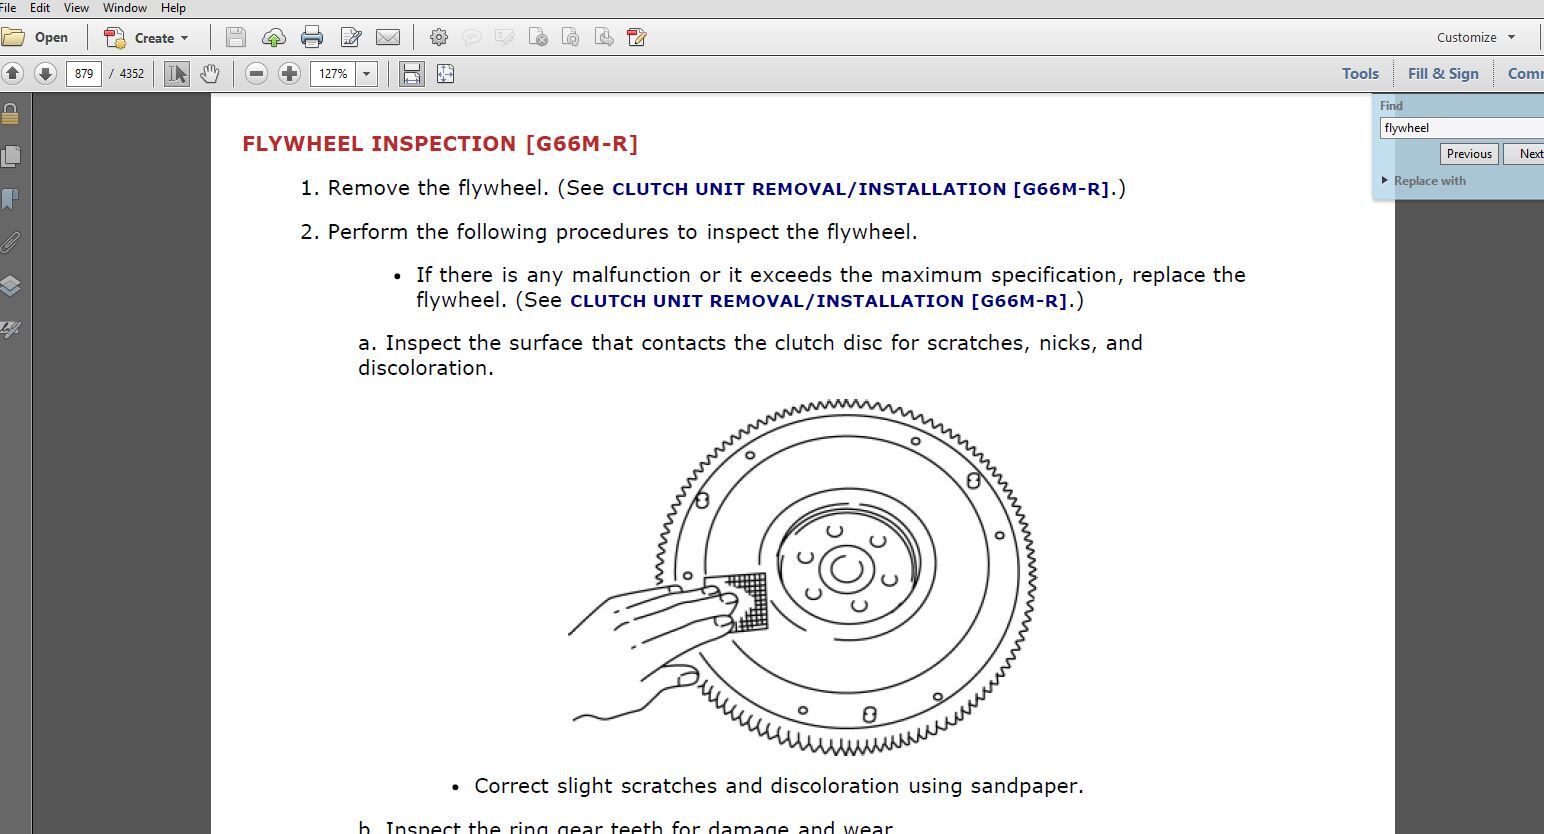Go to next page arrow
Image resolution: width=1544 pixels, height=834 pixels.
(x=45, y=74)
